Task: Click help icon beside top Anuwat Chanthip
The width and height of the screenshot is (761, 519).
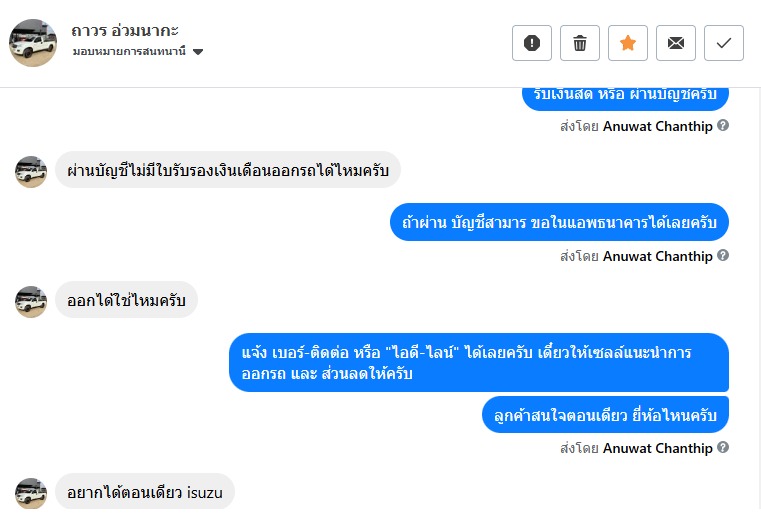Action: [x=723, y=126]
